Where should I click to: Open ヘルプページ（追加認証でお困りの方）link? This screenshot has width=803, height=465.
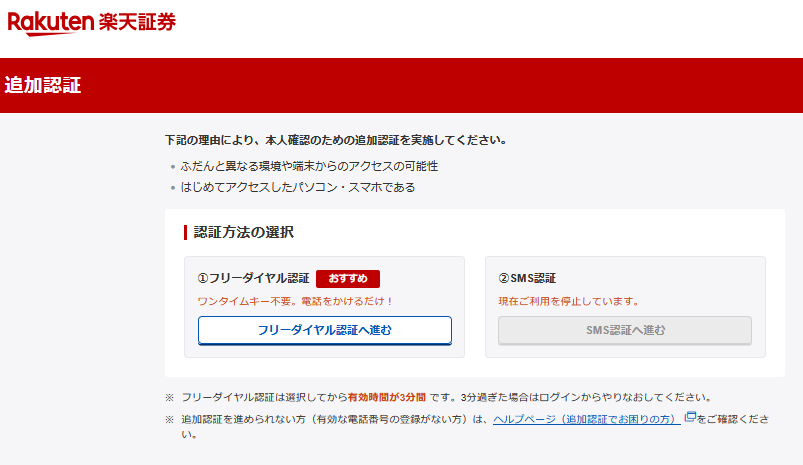click(586, 419)
